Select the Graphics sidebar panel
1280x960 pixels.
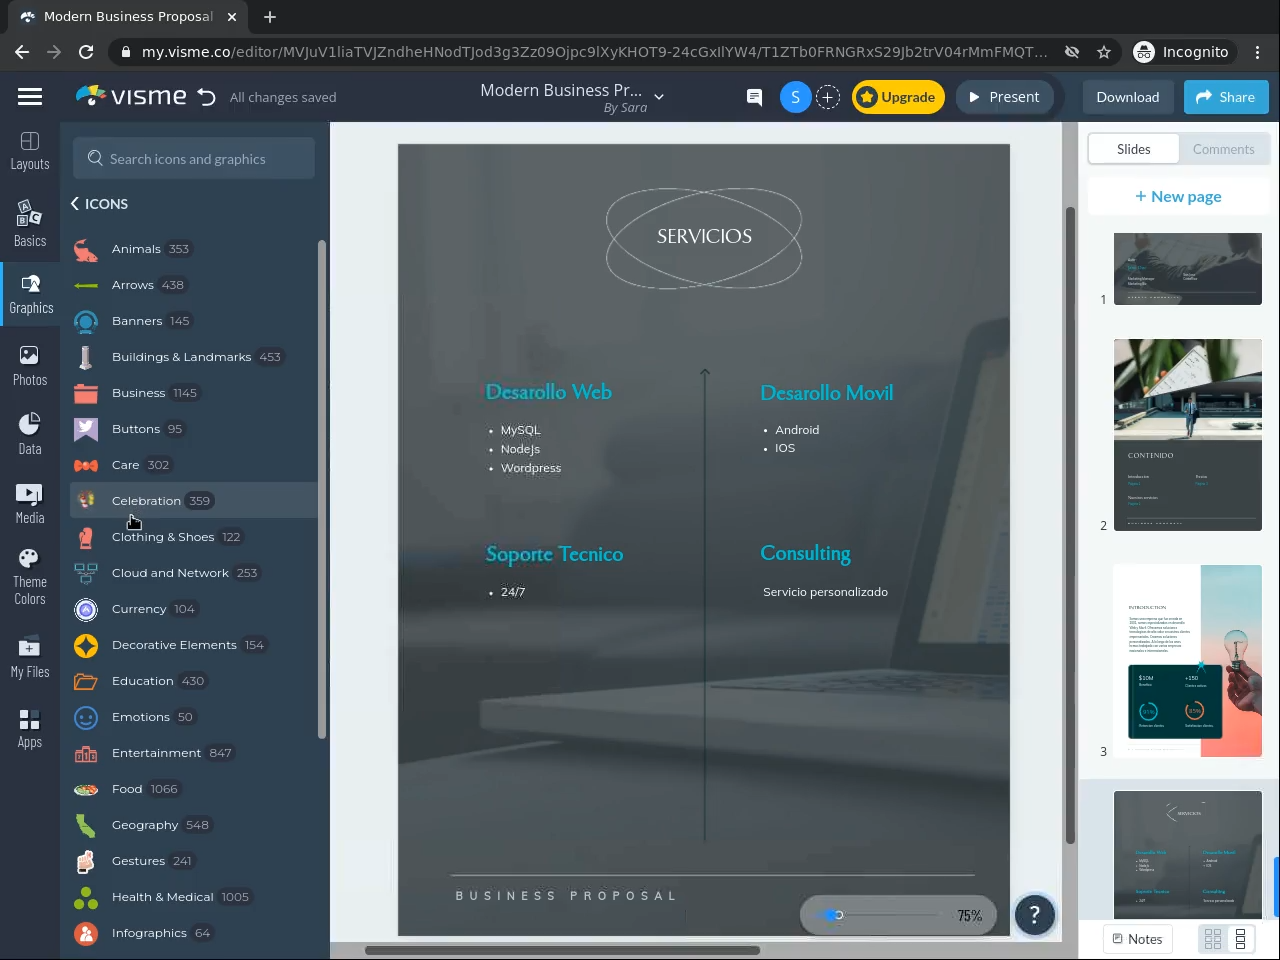[31, 295]
